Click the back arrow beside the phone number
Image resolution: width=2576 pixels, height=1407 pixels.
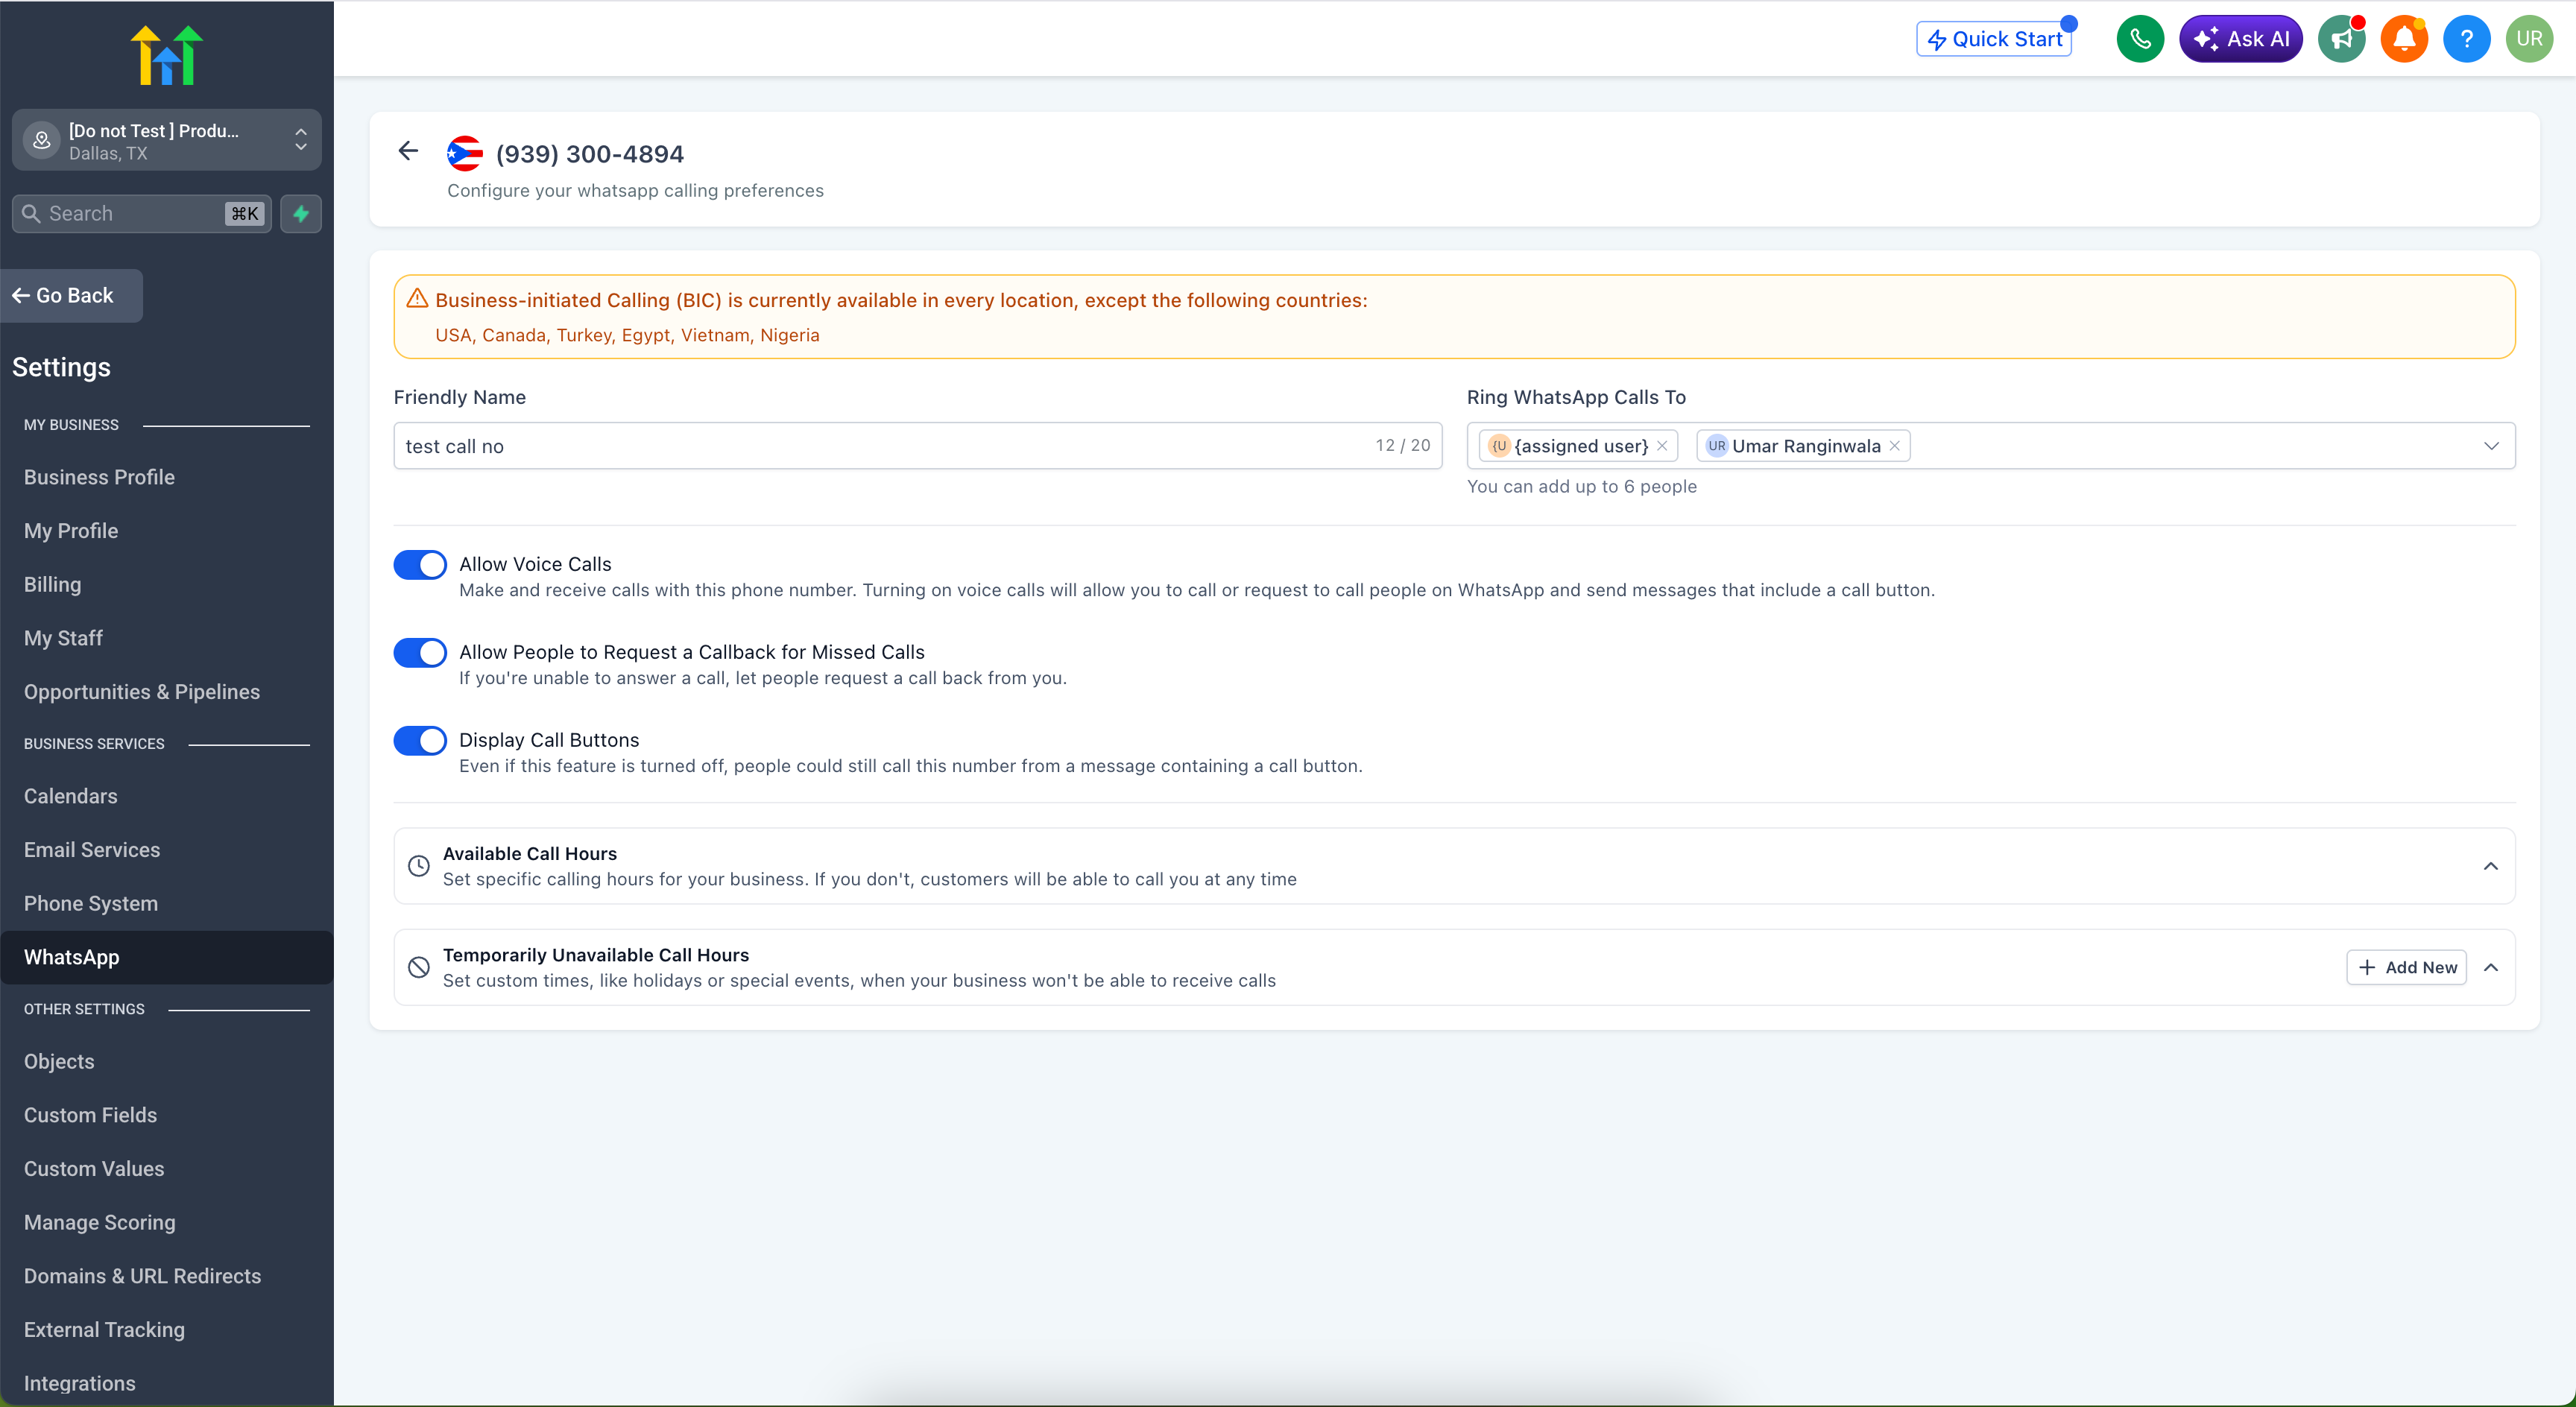tap(408, 151)
